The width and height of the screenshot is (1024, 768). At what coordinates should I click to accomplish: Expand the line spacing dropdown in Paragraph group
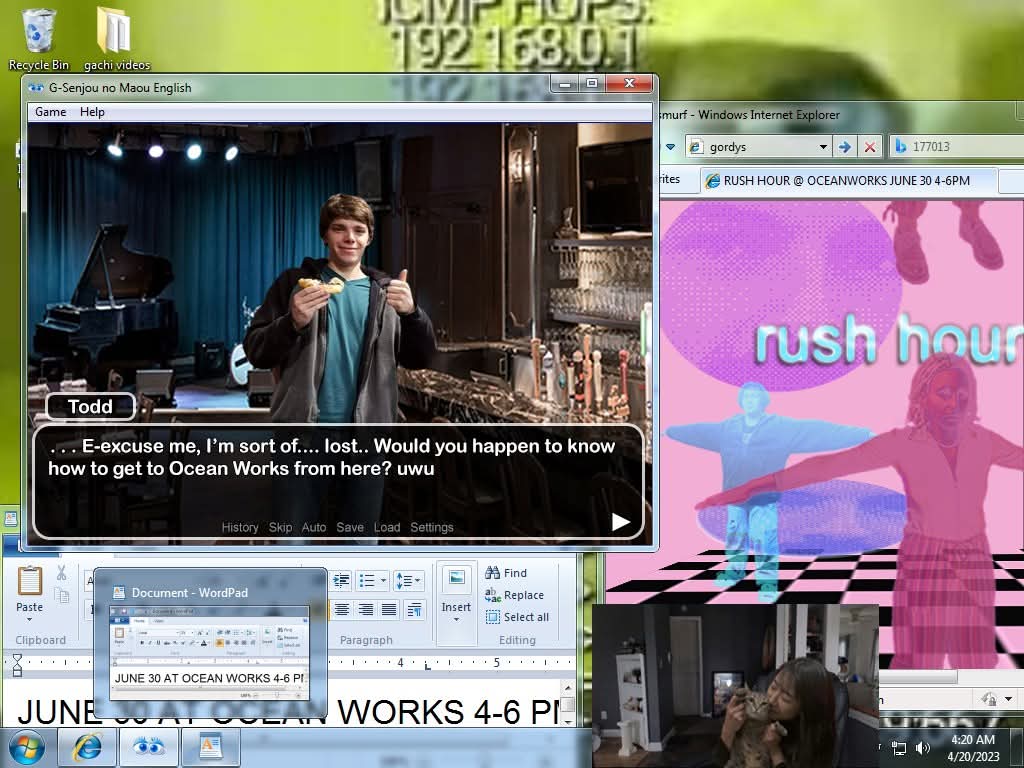[408, 580]
